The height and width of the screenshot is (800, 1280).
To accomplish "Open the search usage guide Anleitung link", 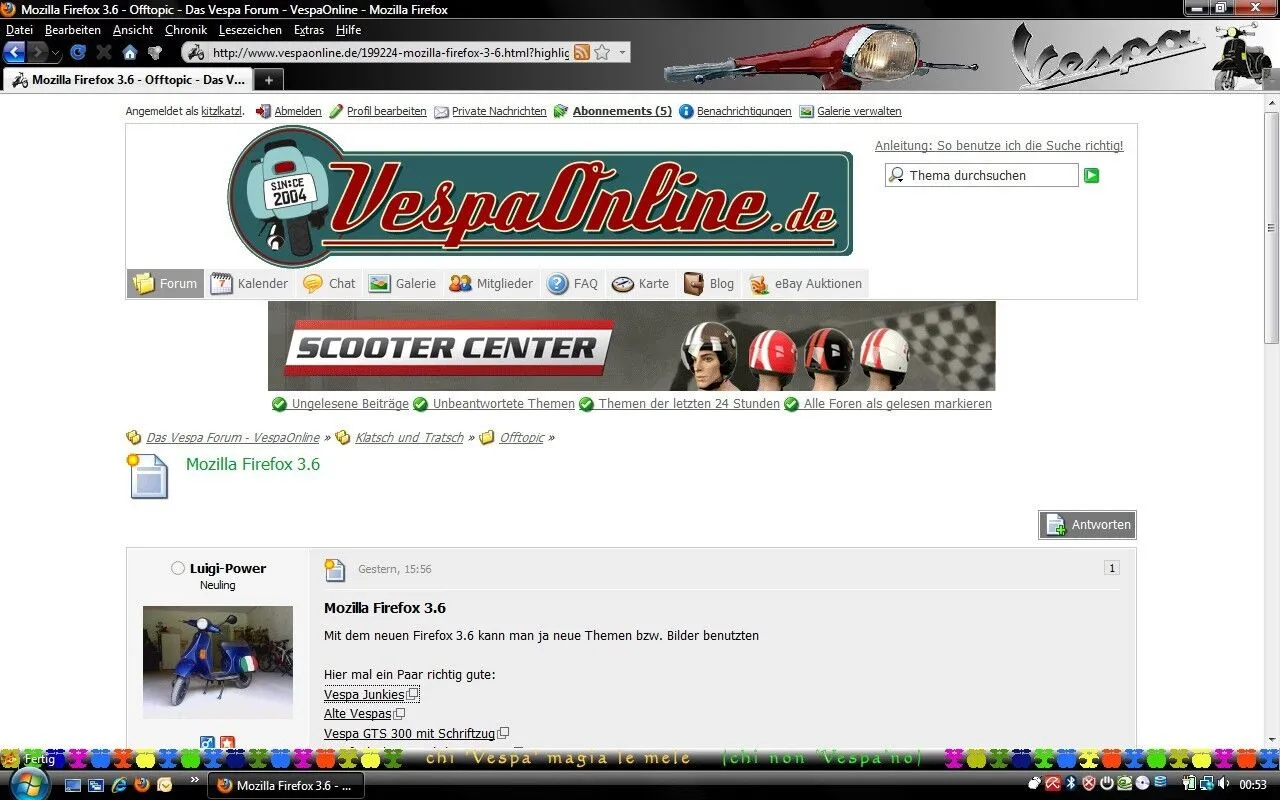I will (999, 146).
